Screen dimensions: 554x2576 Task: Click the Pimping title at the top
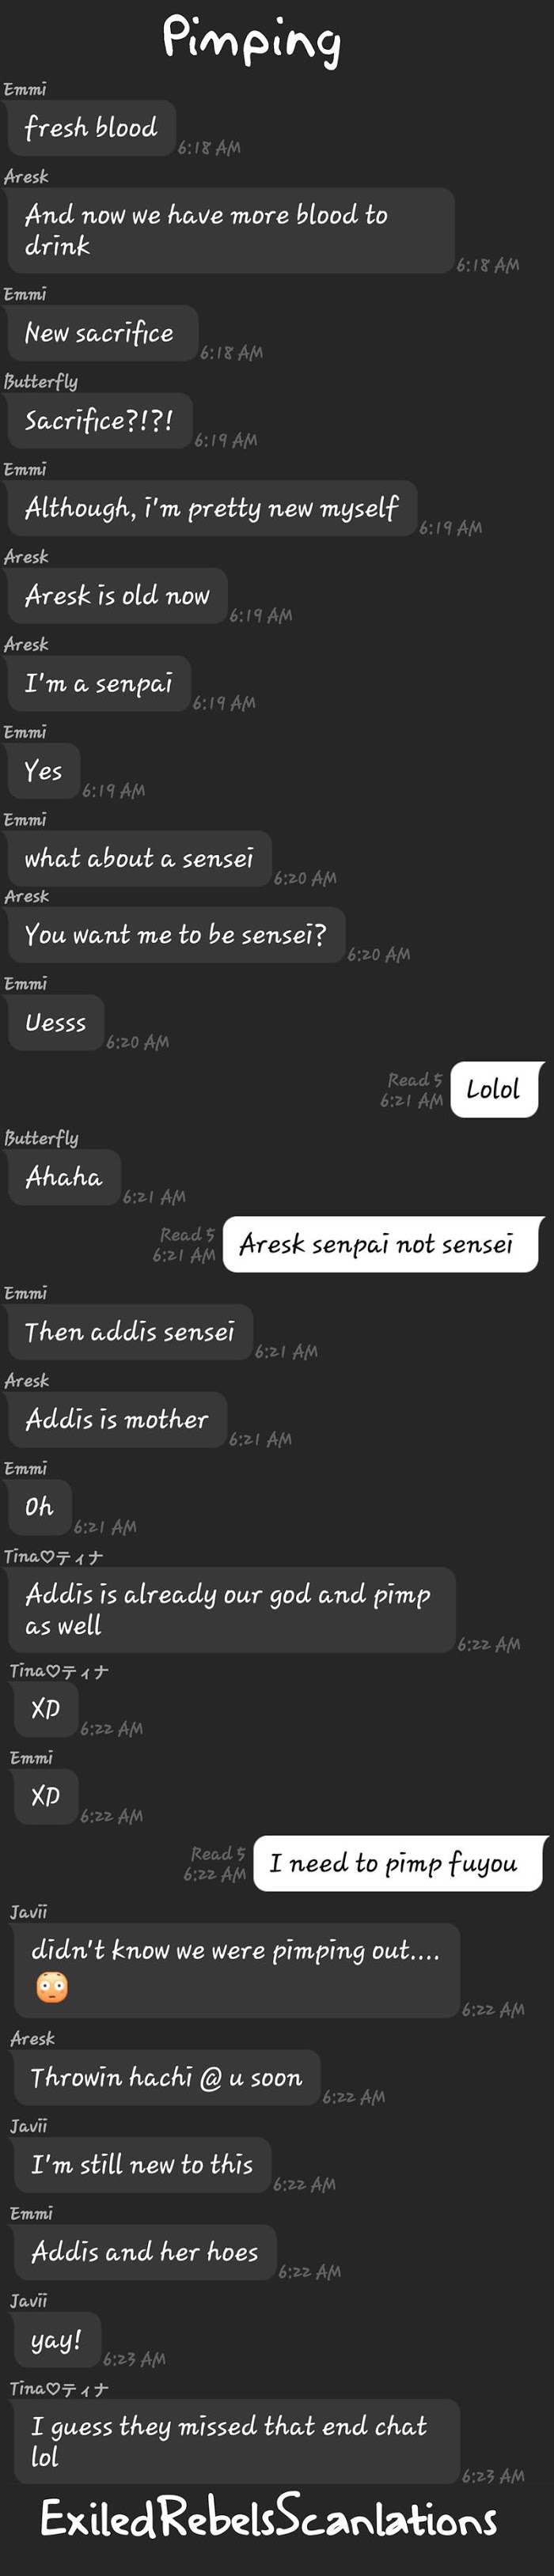tap(252, 40)
